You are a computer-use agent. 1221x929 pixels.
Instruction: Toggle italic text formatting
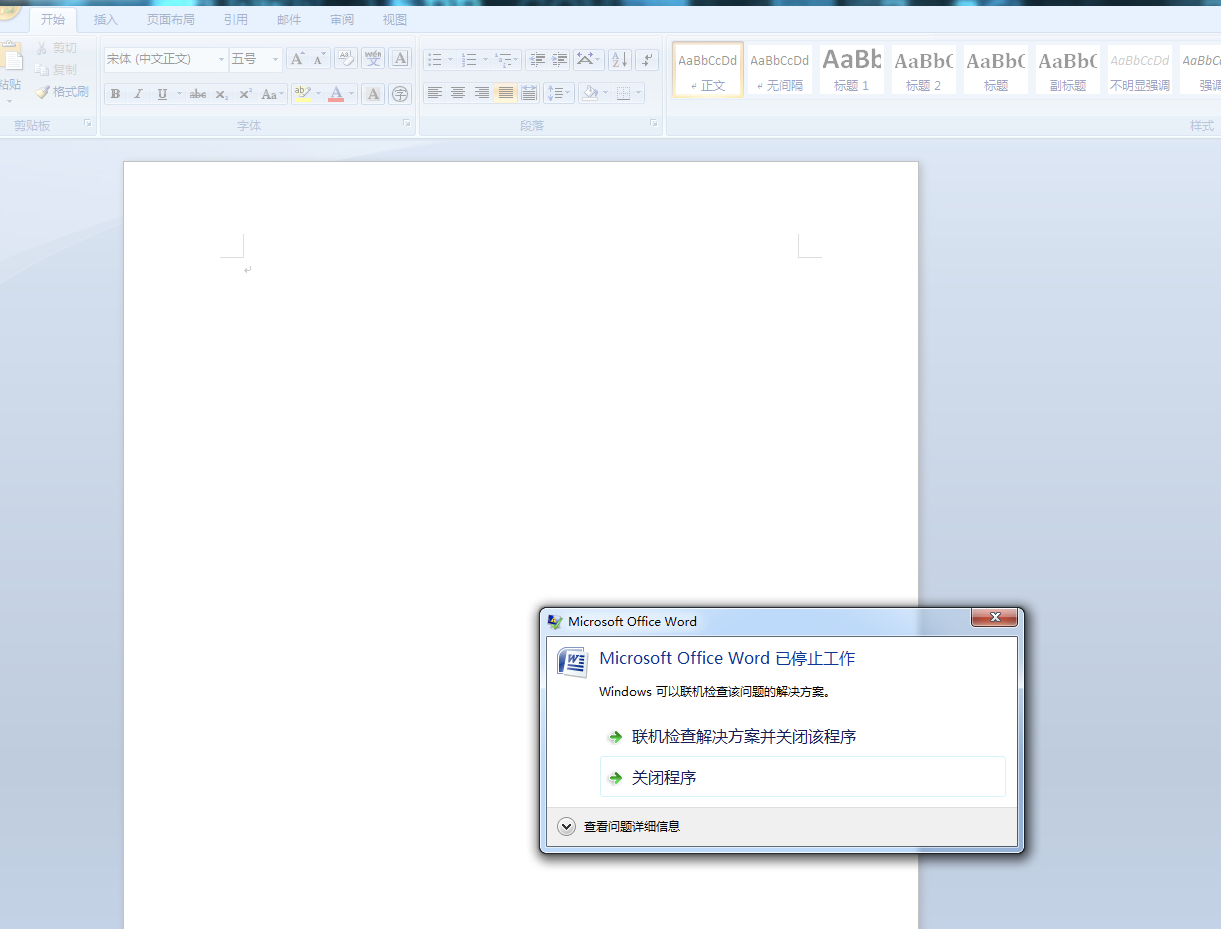point(138,94)
